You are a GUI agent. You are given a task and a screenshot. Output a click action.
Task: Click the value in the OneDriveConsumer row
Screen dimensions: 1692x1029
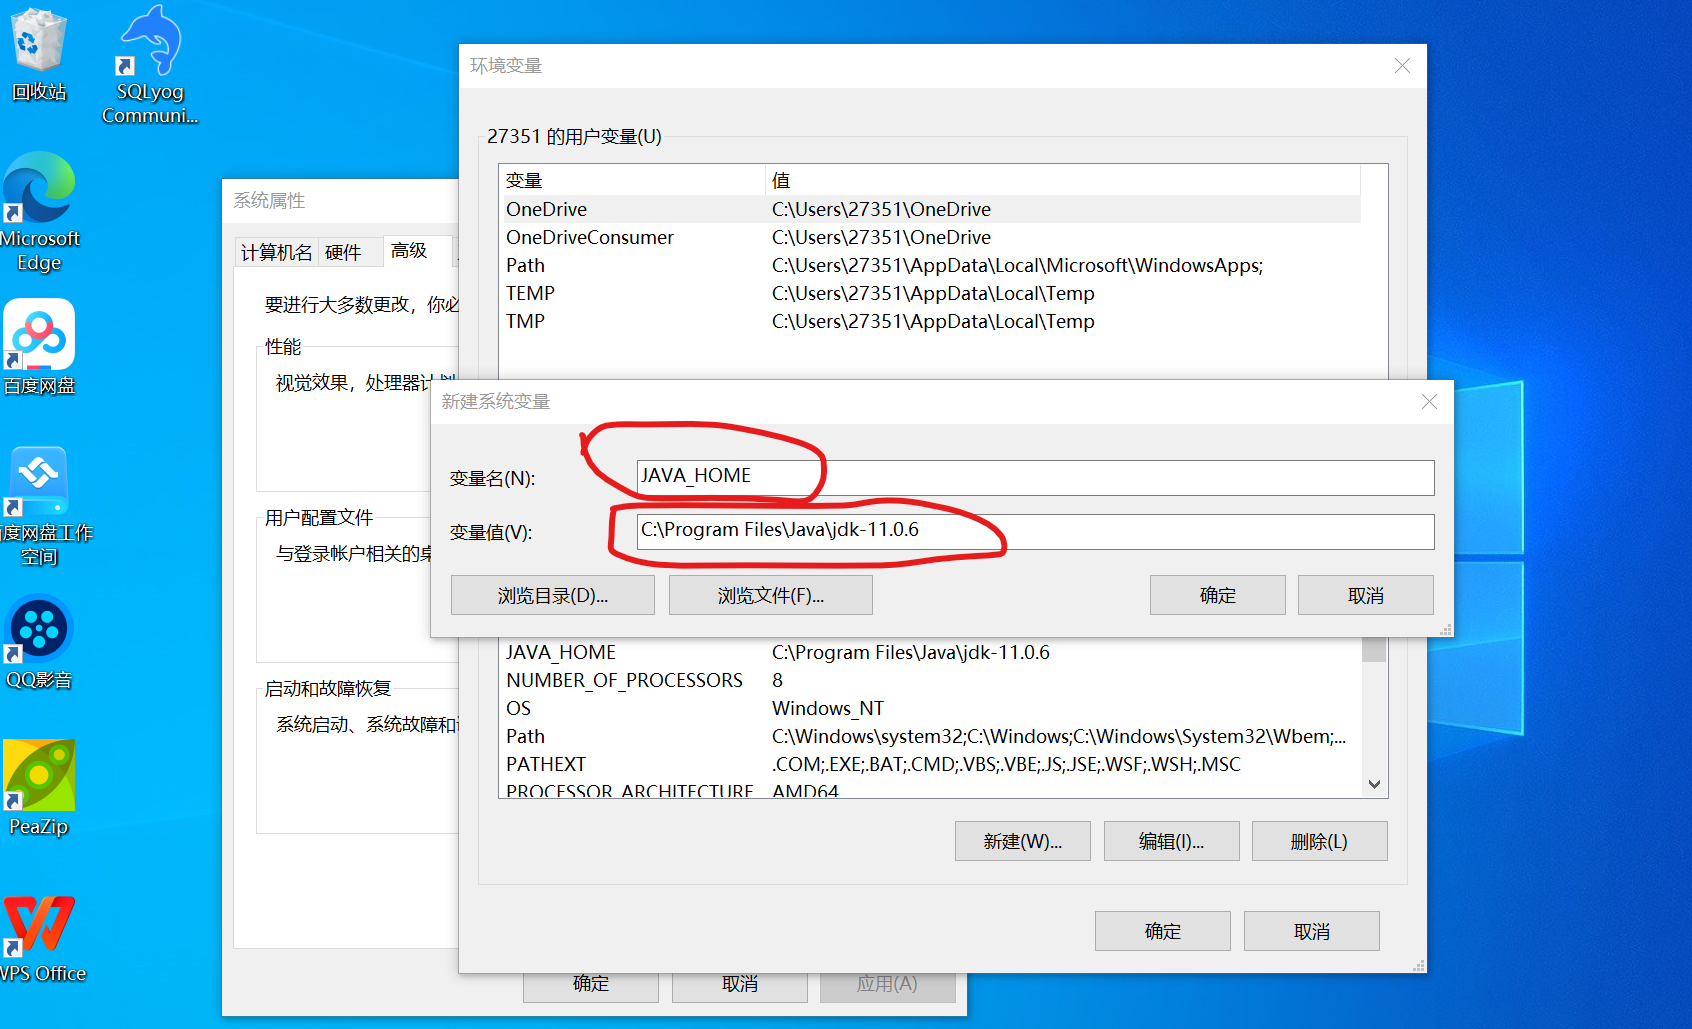tap(881, 237)
